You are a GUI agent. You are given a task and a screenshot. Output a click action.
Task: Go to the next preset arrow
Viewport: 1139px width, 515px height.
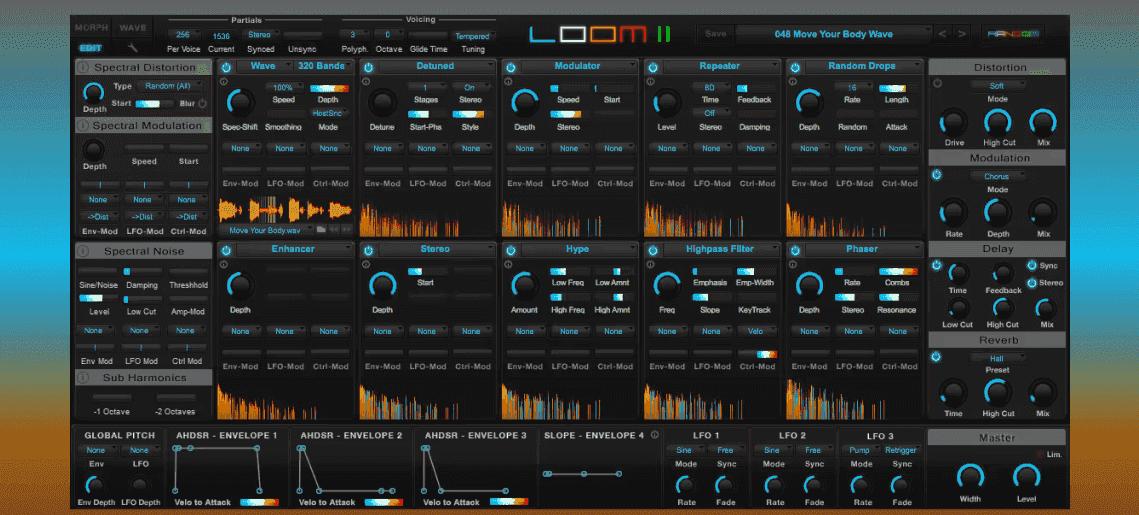point(962,34)
